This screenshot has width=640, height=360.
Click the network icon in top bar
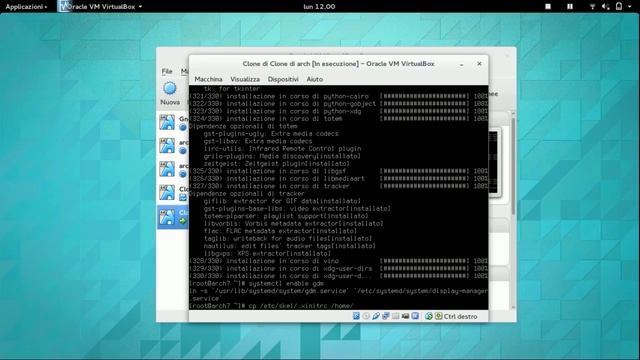[592, 7]
